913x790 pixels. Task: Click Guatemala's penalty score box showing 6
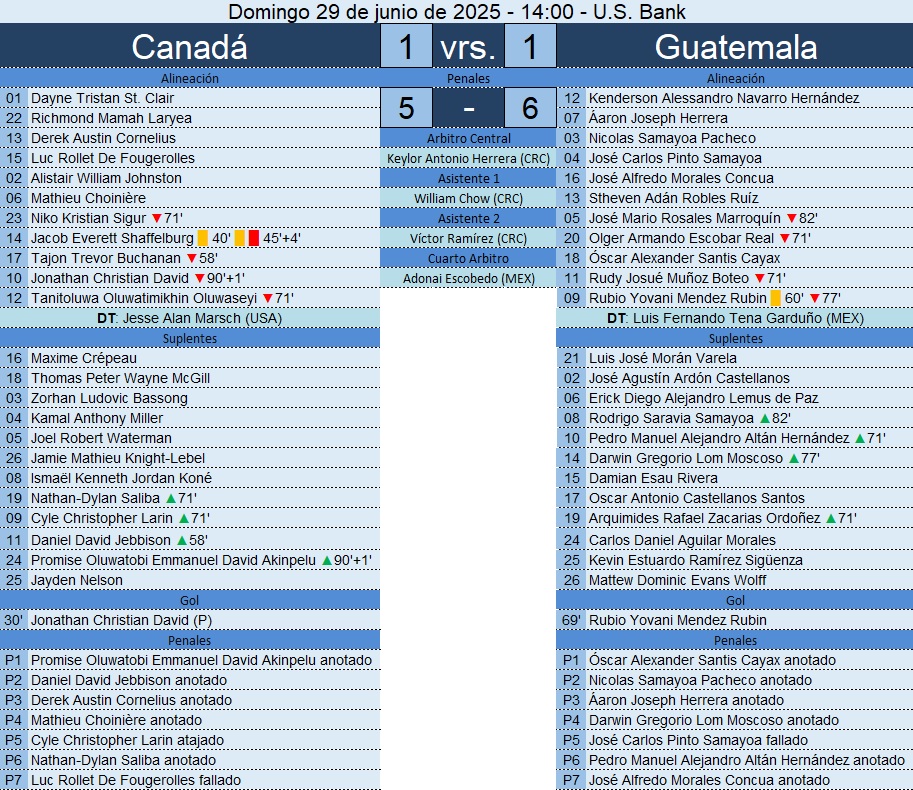tap(530, 106)
